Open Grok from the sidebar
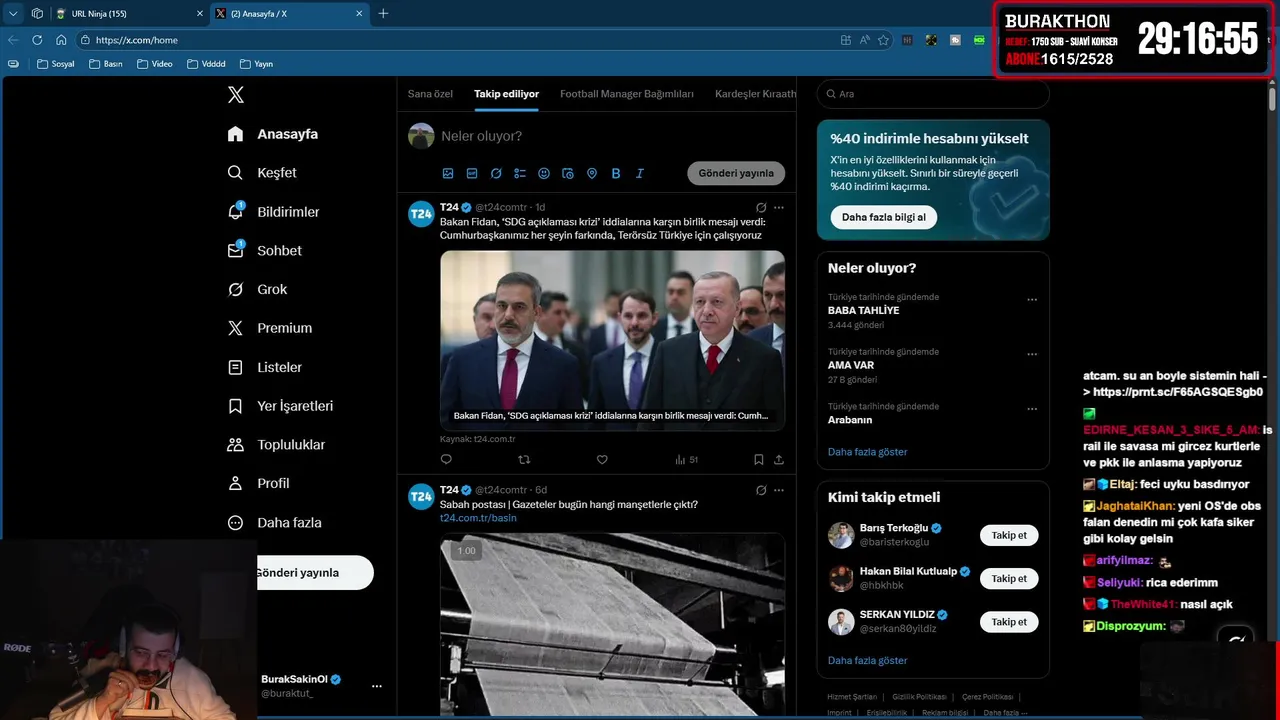 (x=257, y=290)
